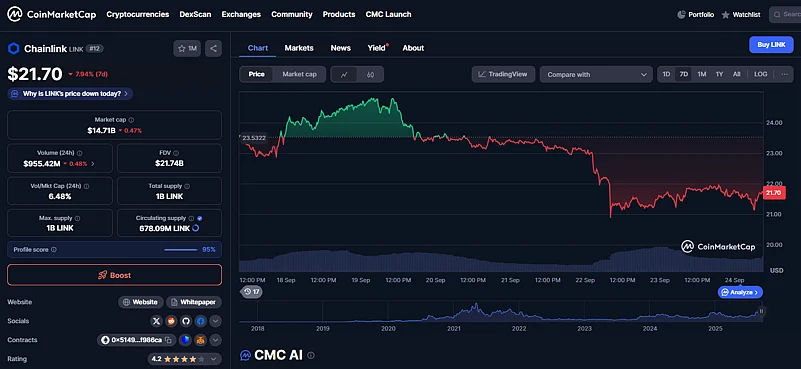Open the Exchanges menu
This screenshot has height=369, width=801.
(241, 14)
